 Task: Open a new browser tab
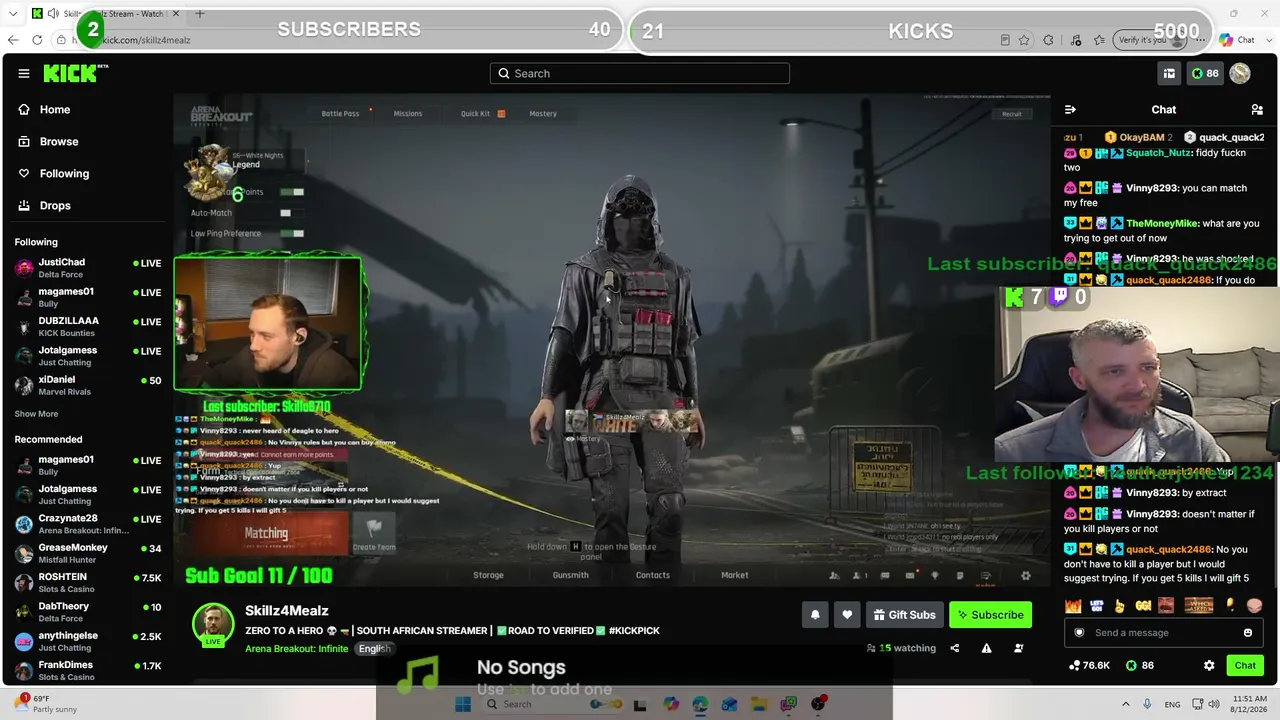199,13
